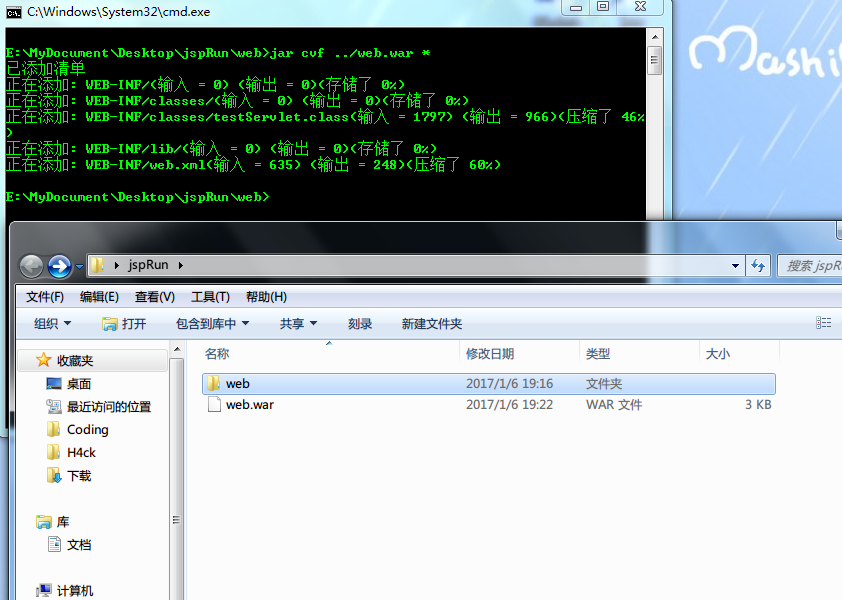Open the 查看(V) menu
842x600 pixels.
coord(155,297)
